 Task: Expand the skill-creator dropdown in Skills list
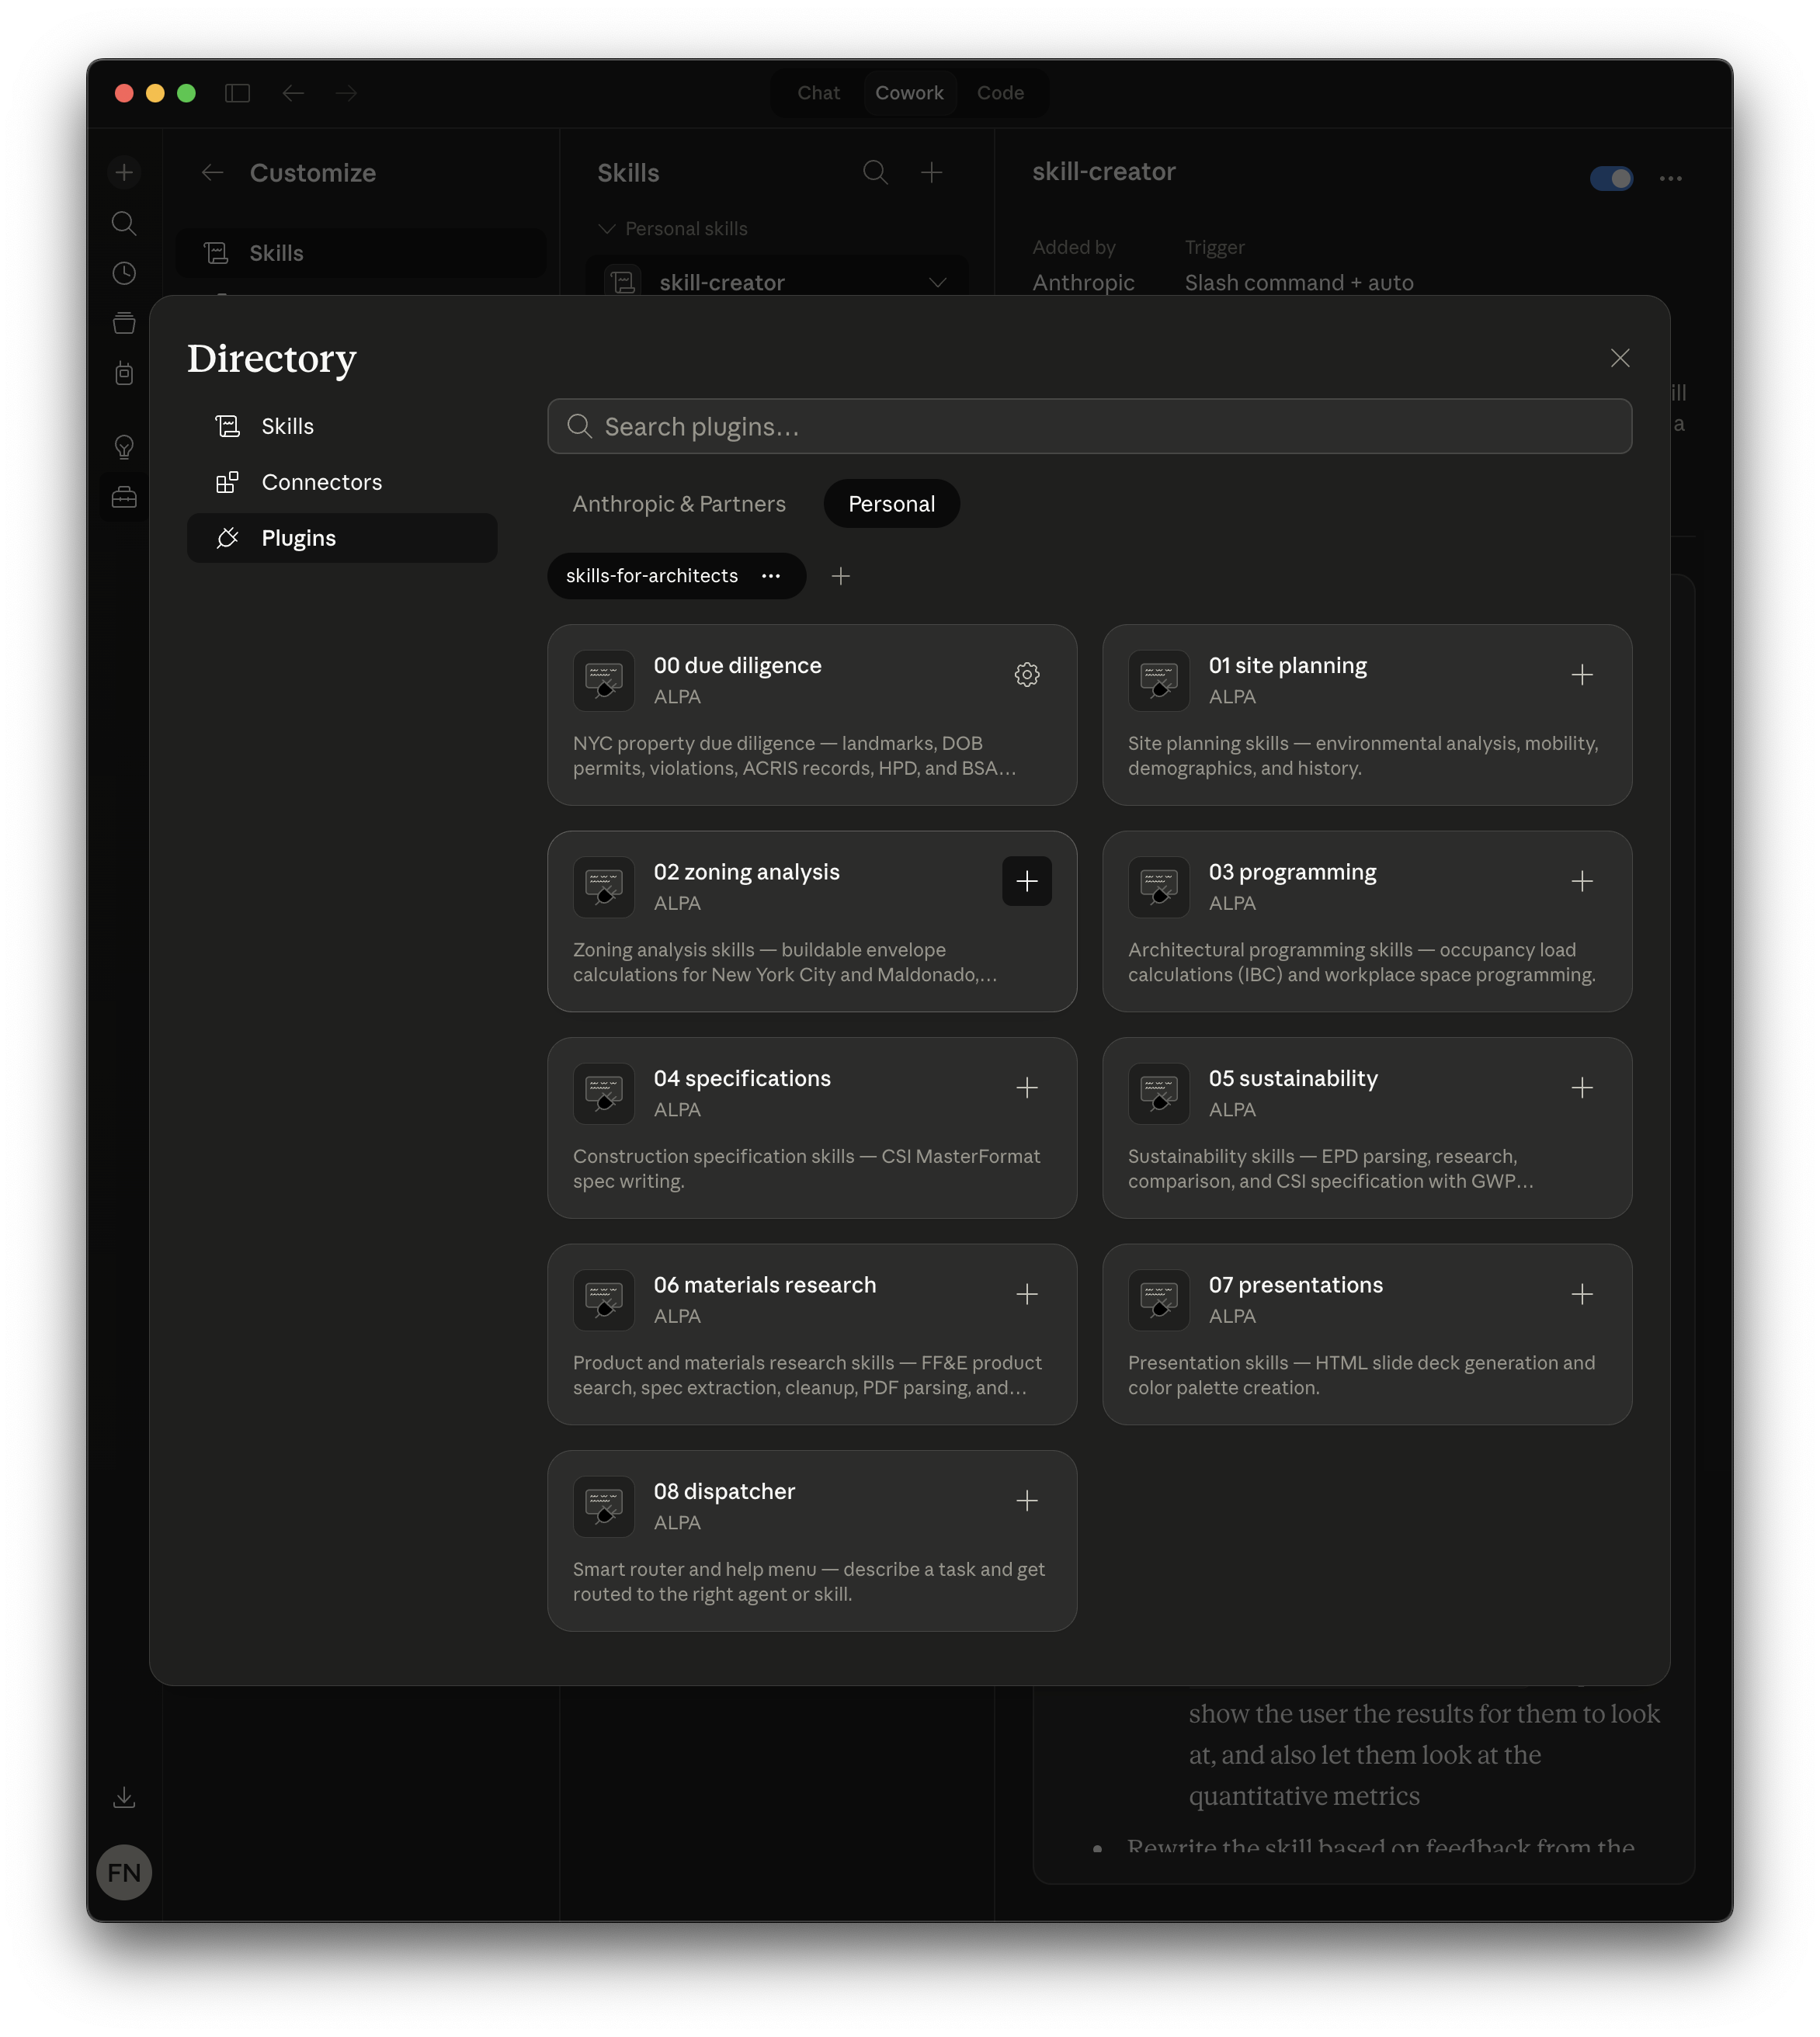click(x=938, y=282)
